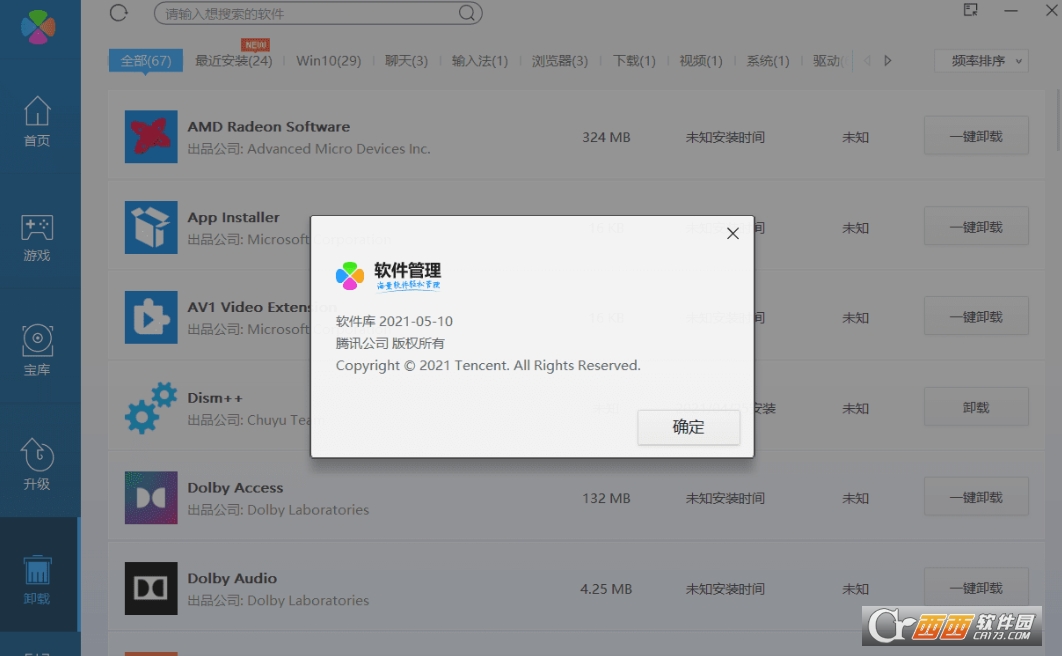Click the AMD Radeon Software name
This screenshot has height=656, width=1062.
[269, 127]
